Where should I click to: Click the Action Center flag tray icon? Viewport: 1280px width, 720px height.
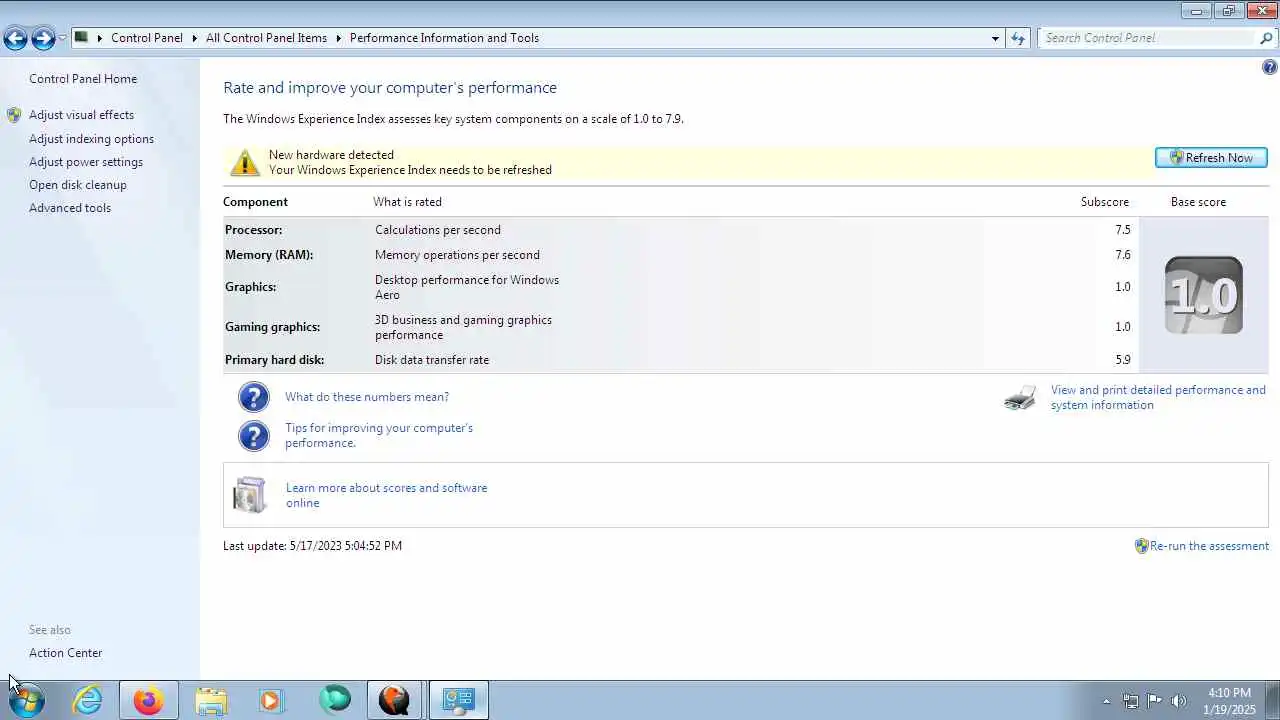point(1154,701)
